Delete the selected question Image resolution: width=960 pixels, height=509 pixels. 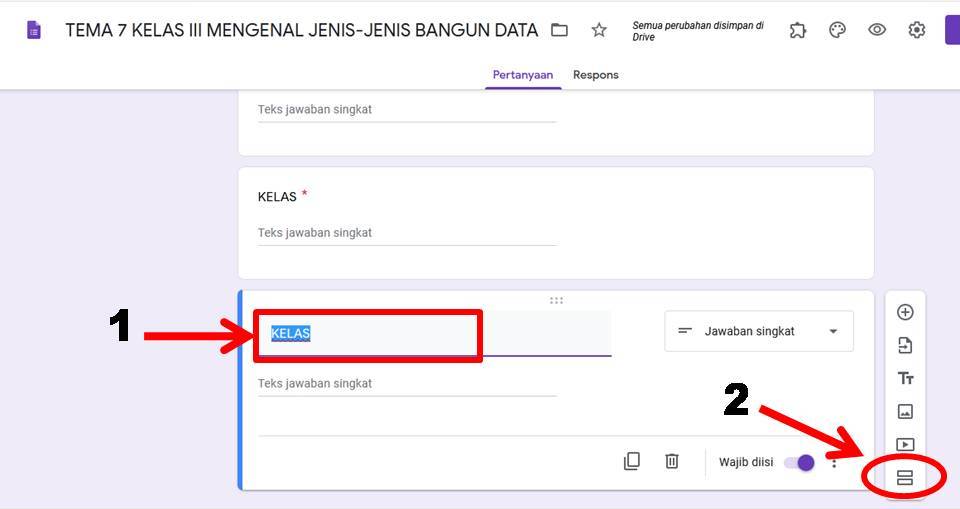coord(672,461)
